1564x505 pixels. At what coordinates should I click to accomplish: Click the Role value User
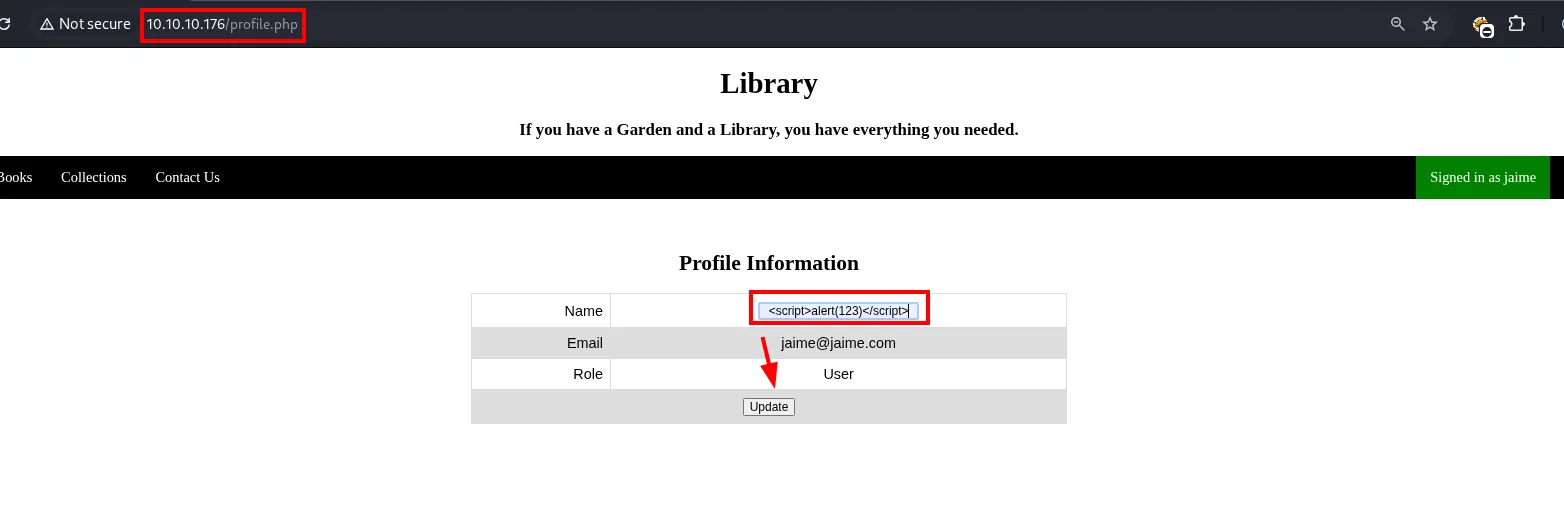pos(838,374)
